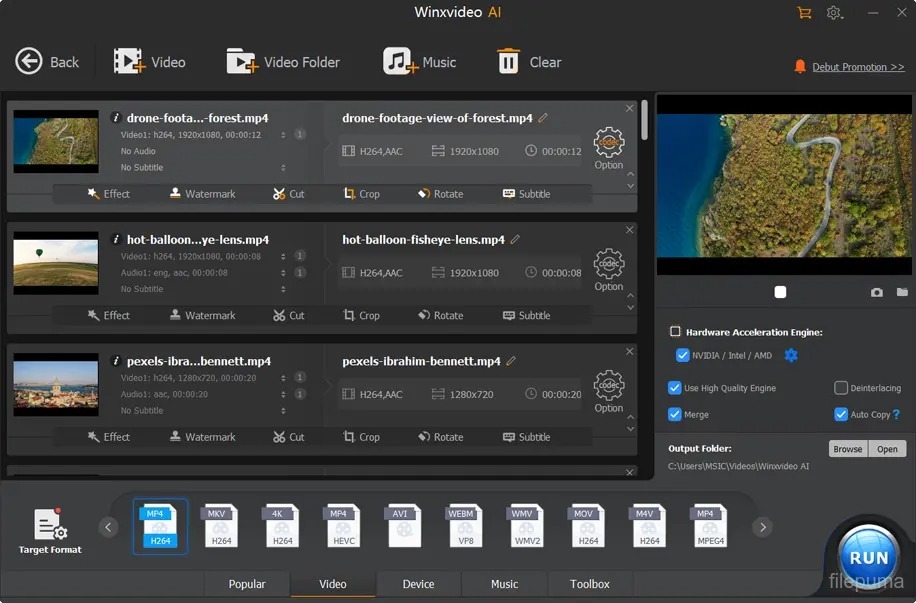Image resolution: width=916 pixels, height=603 pixels.
Task: Edit output name pexels-ibrahim-bennett.mp4 pencil icon
Action: click(511, 361)
